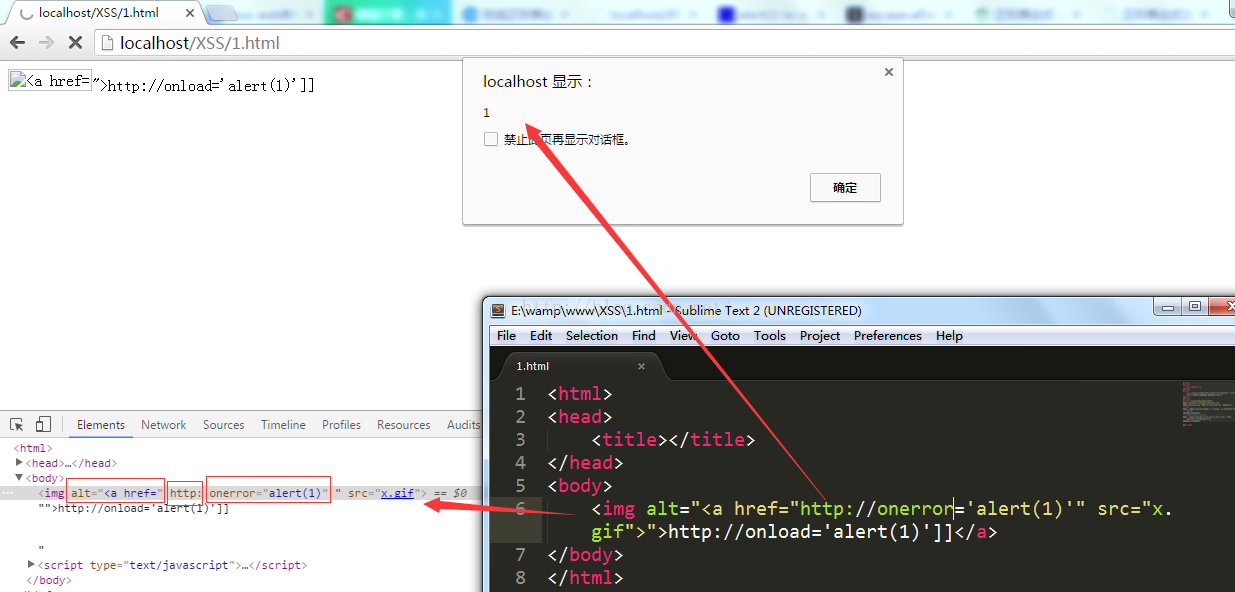Image resolution: width=1235 pixels, height=592 pixels.
Task: Open the Resources tab
Action: click(404, 425)
